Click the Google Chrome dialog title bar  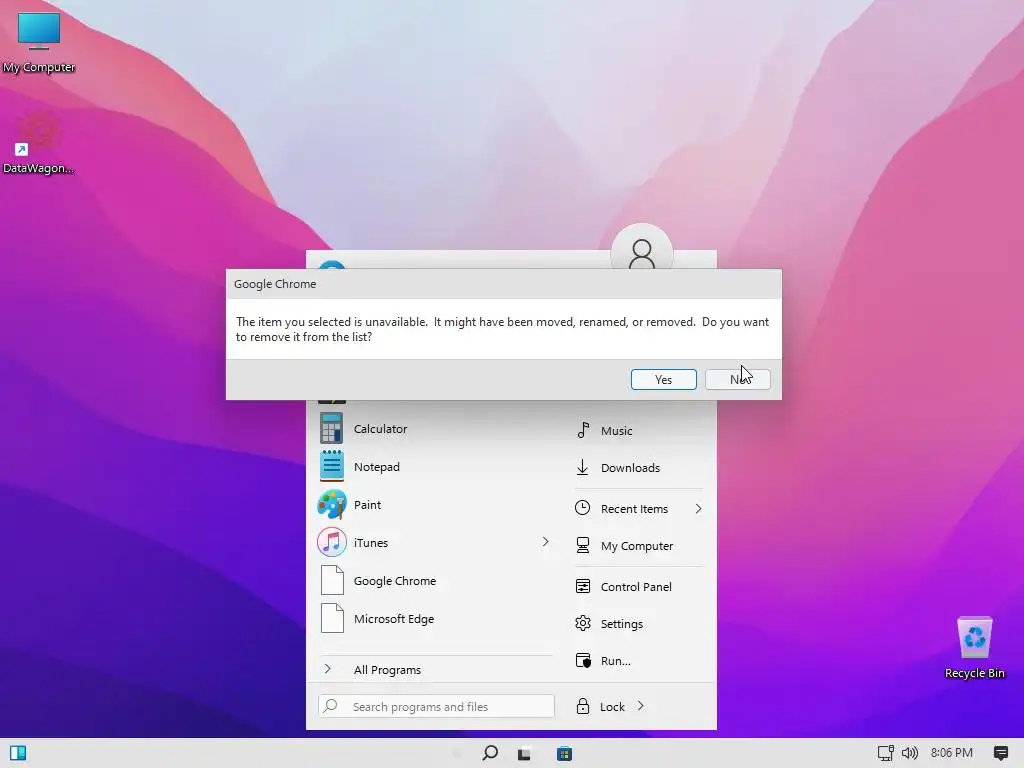click(x=504, y=284)
